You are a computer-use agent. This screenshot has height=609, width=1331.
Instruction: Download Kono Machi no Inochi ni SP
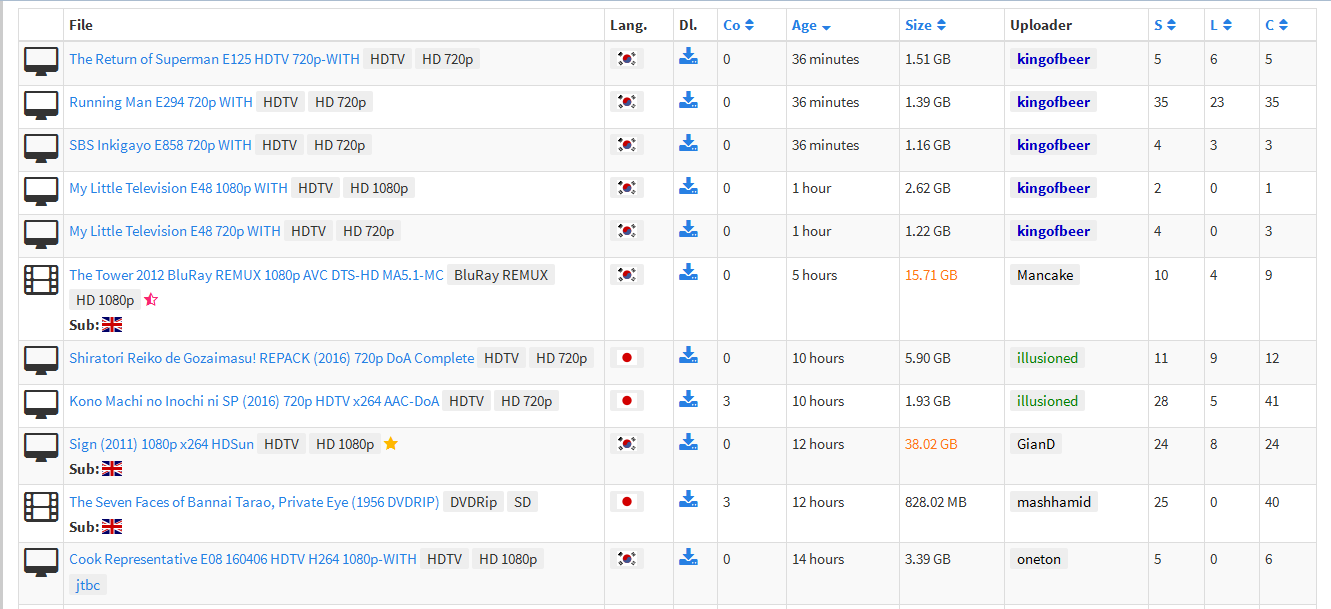(688, 399)
